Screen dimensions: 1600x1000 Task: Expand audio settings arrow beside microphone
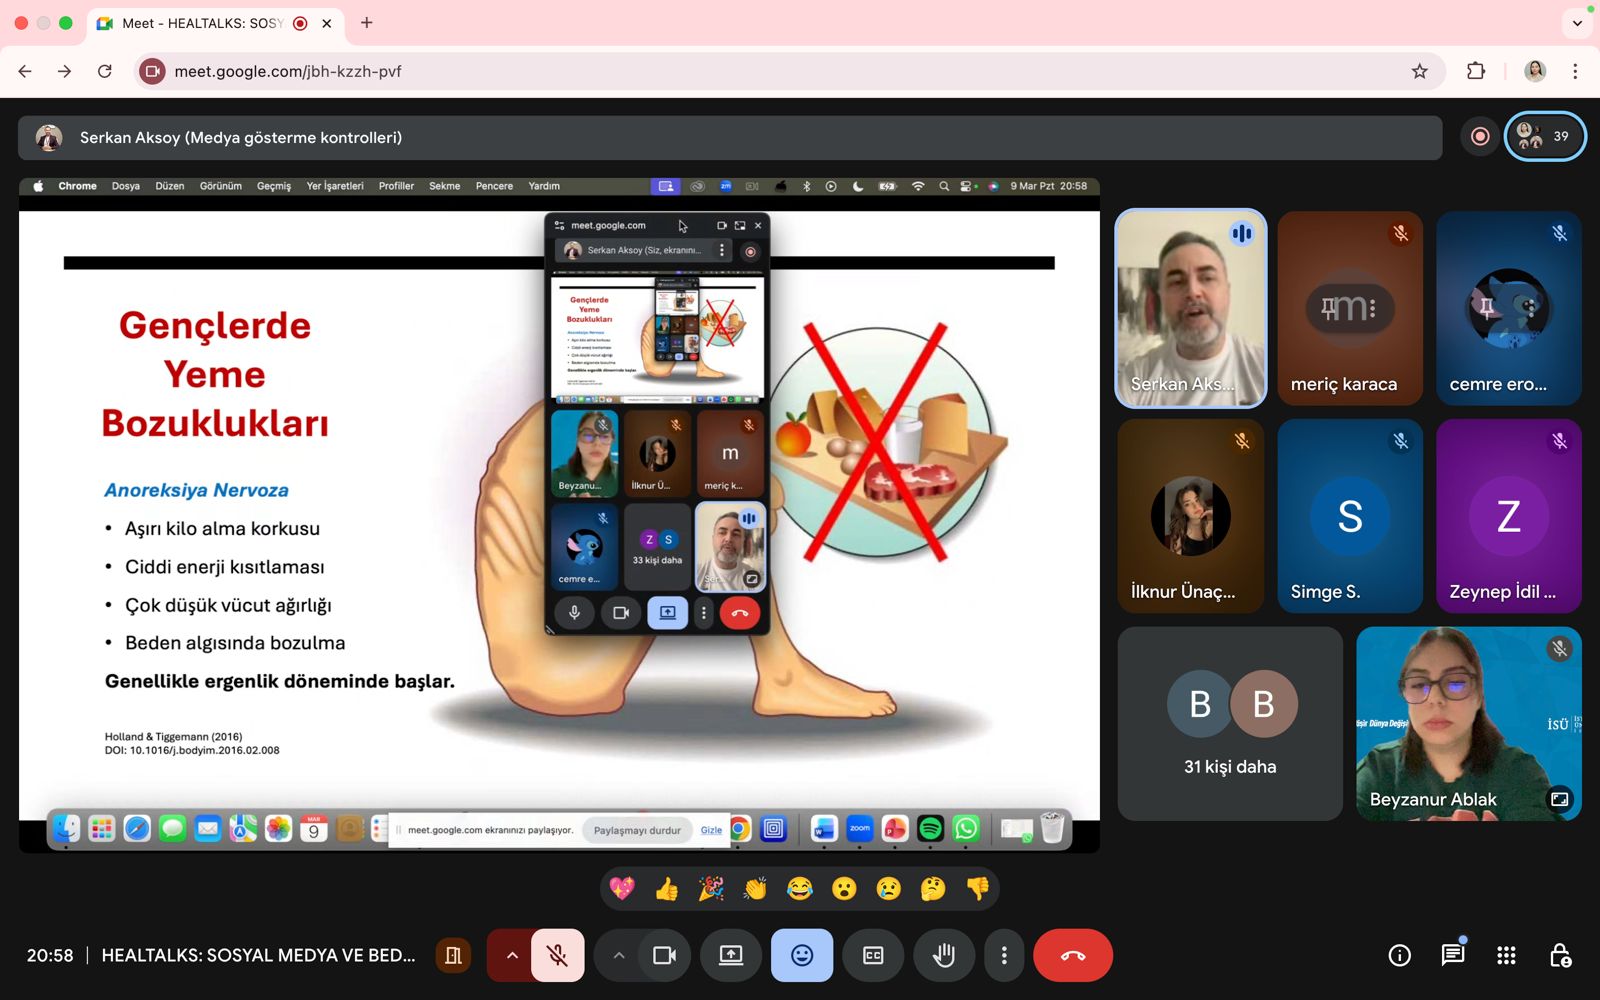tap(512, 955)
